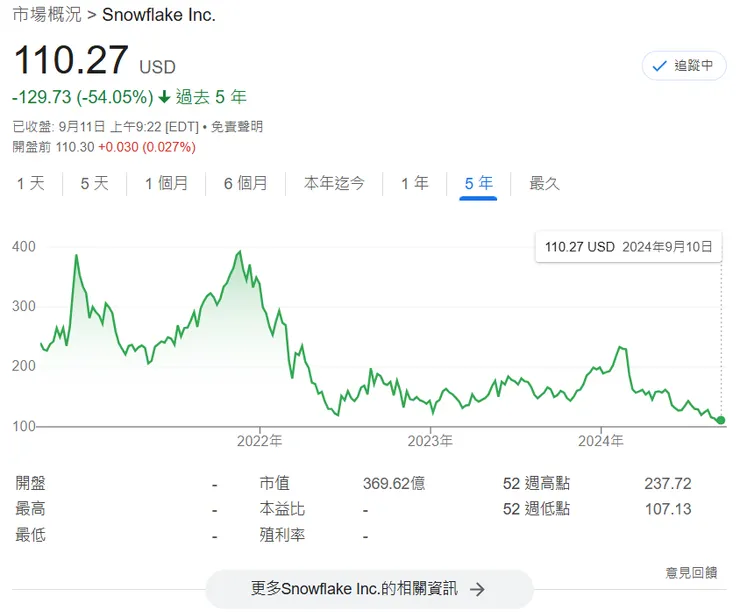Click the 過去 5 年 period text
Image resolution: width=740 pixels, height=616 pixels.
tap(211, 97)
